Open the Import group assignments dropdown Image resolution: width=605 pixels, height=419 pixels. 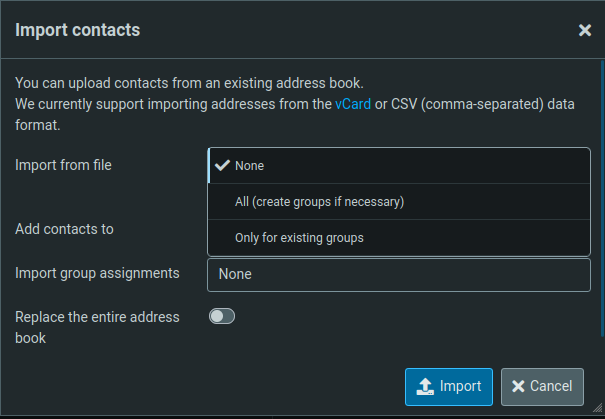(x=398, y=274)
